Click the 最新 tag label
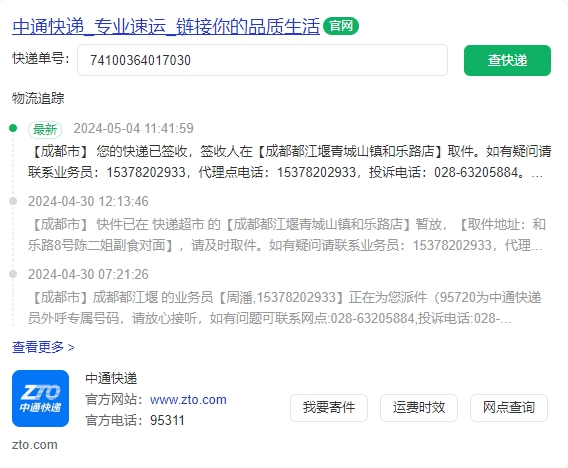 [45, 129]
